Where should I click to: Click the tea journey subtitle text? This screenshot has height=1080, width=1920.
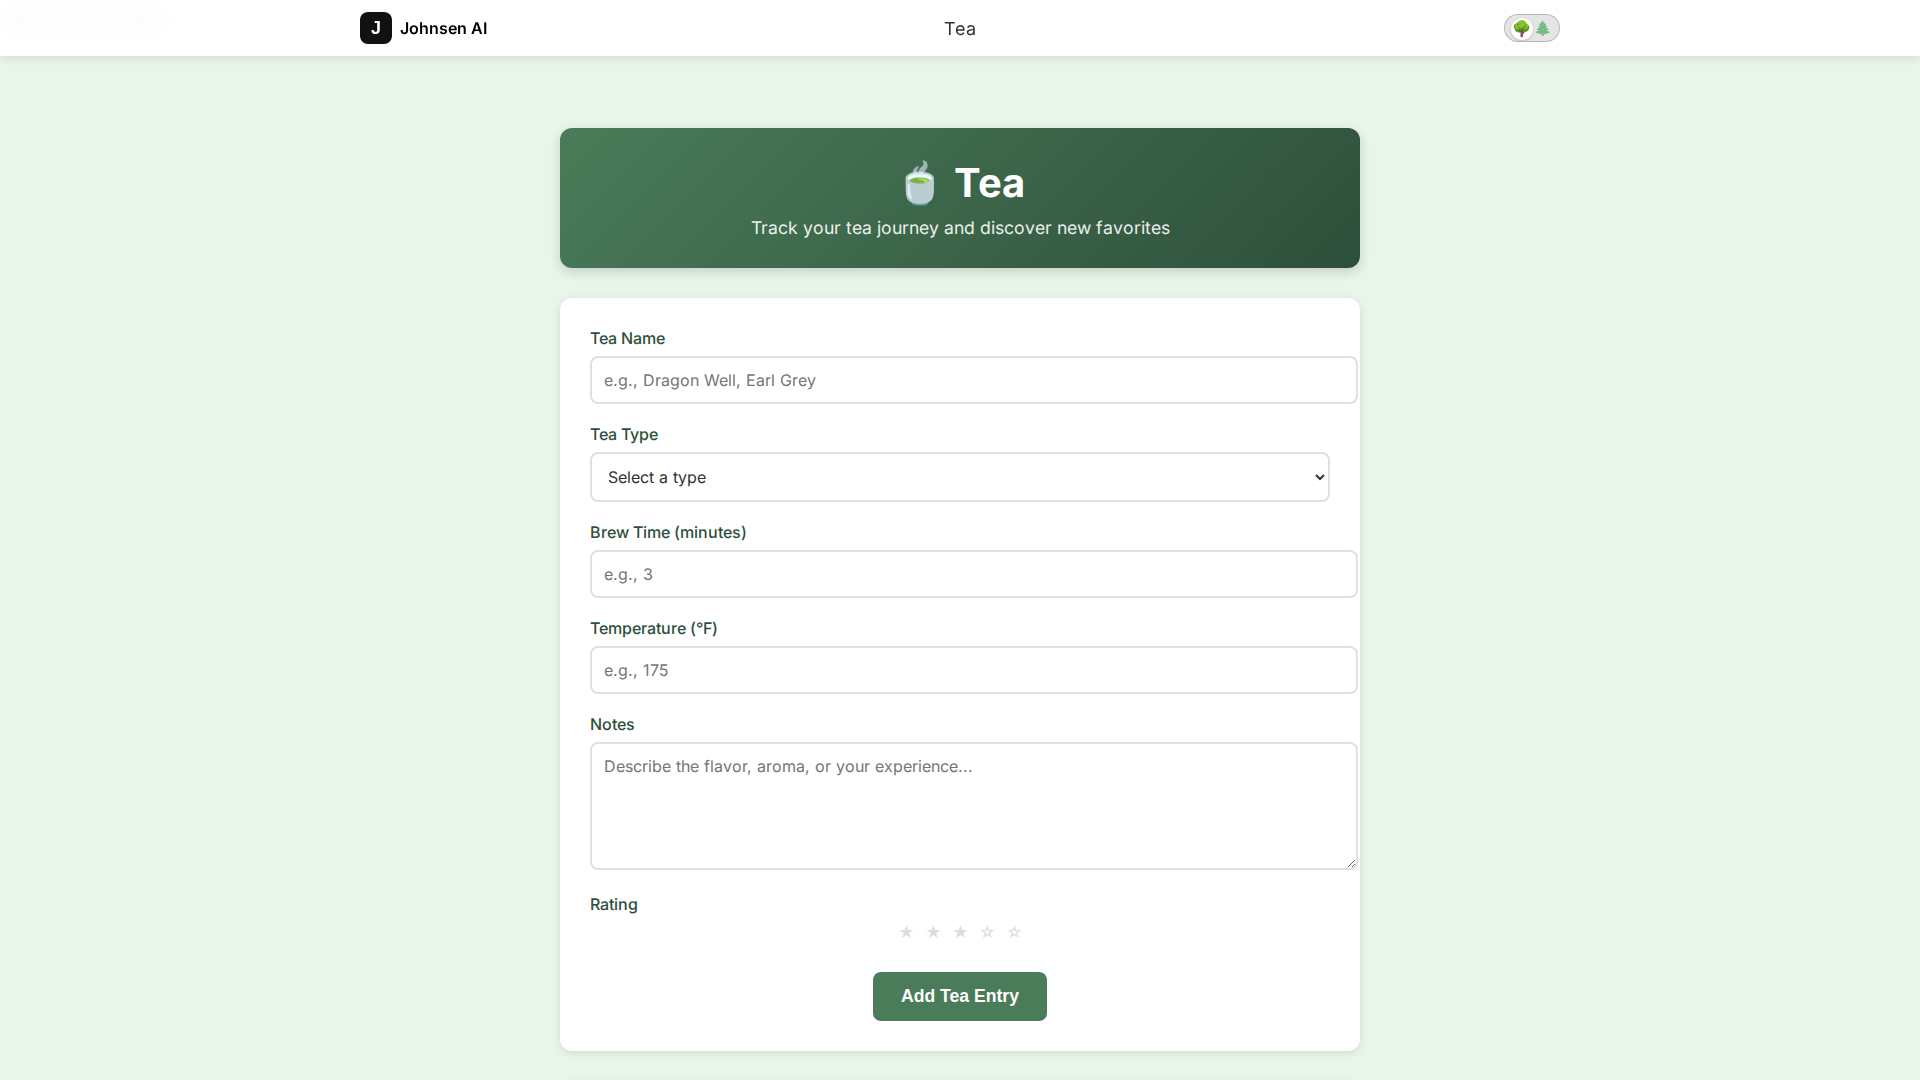(960, 228)
